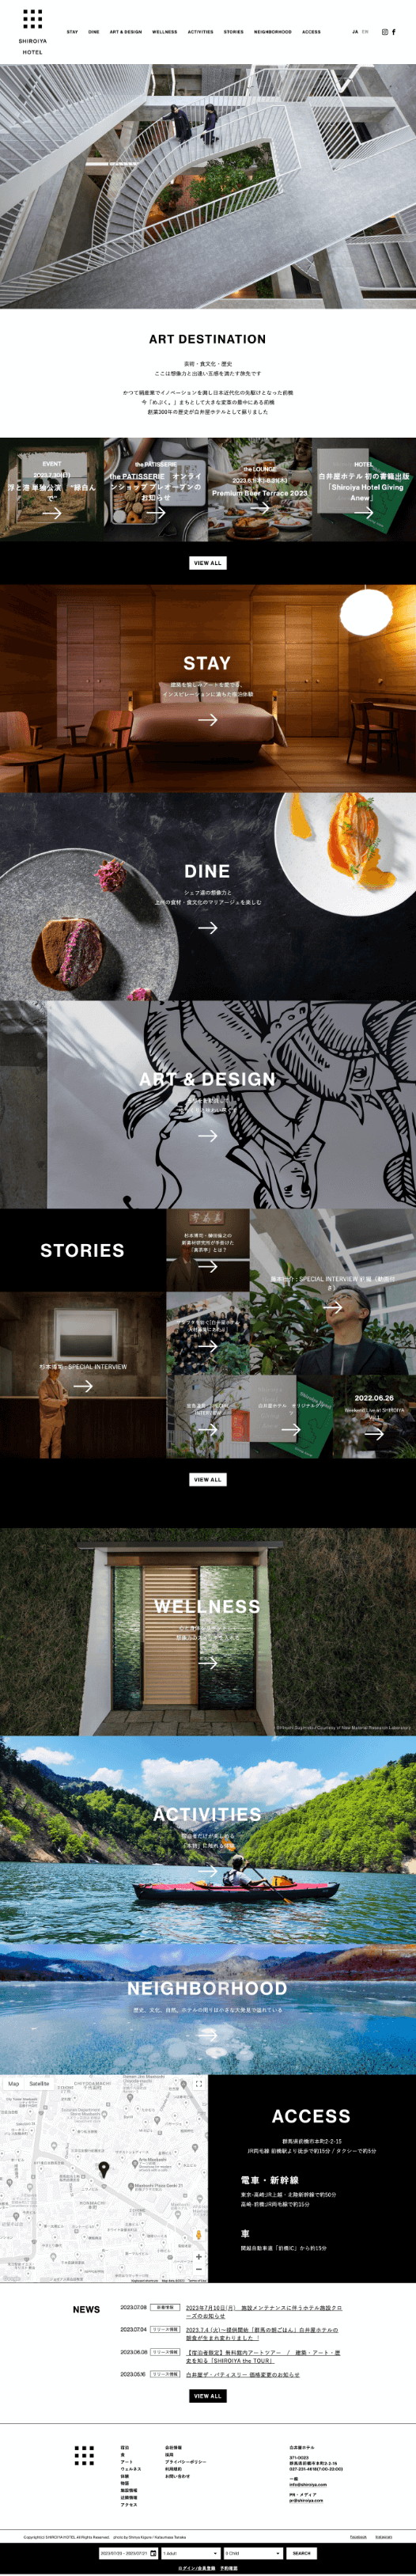Switch map to Map view
The height and width of the screenshot is (2576, 416).
point(14,2084)
